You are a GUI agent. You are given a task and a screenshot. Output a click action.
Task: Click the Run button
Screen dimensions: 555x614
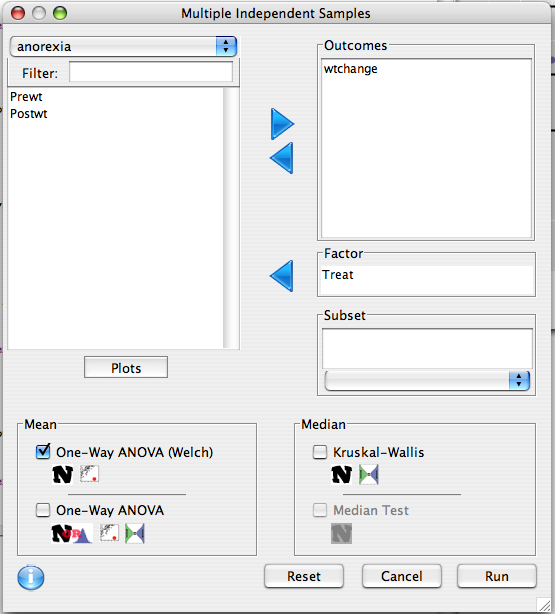coord(497,576)
